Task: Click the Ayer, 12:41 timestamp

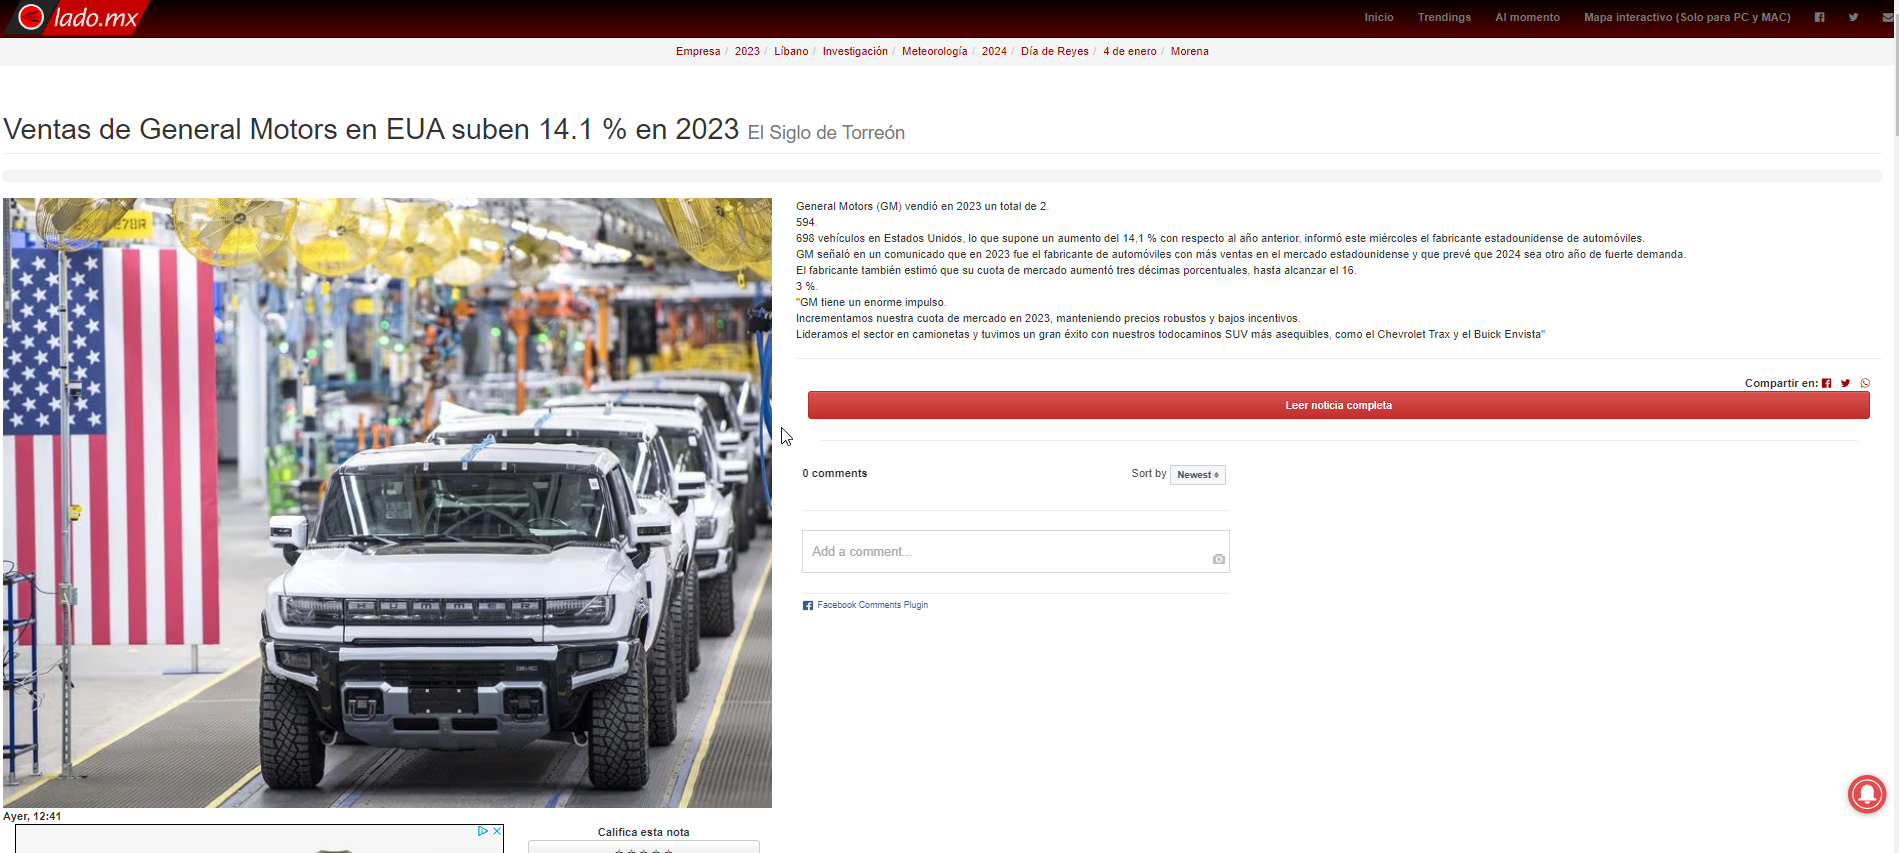Action: [32, 816]
